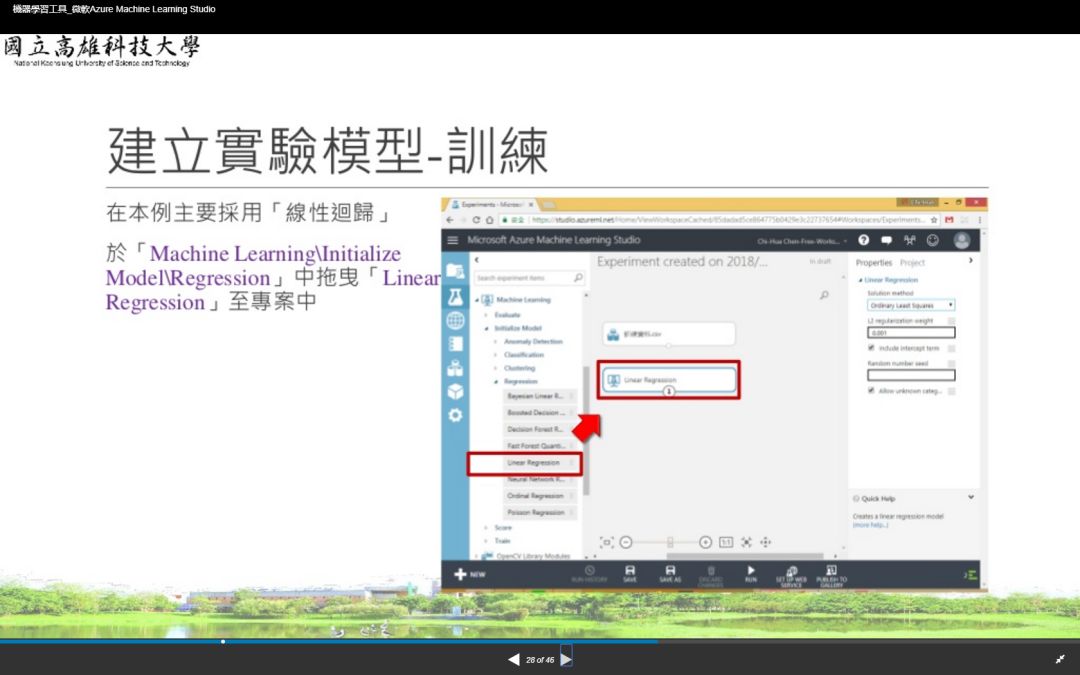Expand the Evaluate tree node
This screenshot has width=1080, height=675.
pyautogui.click(x=486, y=315)
